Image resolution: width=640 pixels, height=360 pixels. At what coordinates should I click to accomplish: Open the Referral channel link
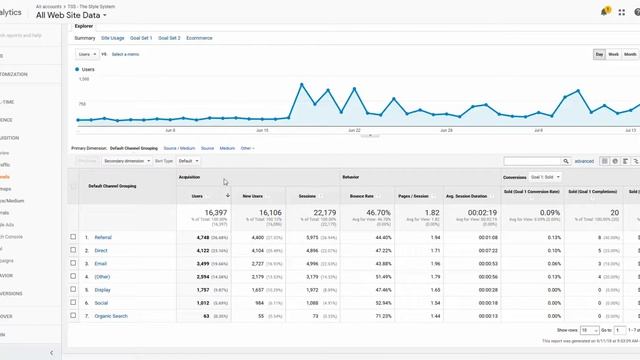103,238
